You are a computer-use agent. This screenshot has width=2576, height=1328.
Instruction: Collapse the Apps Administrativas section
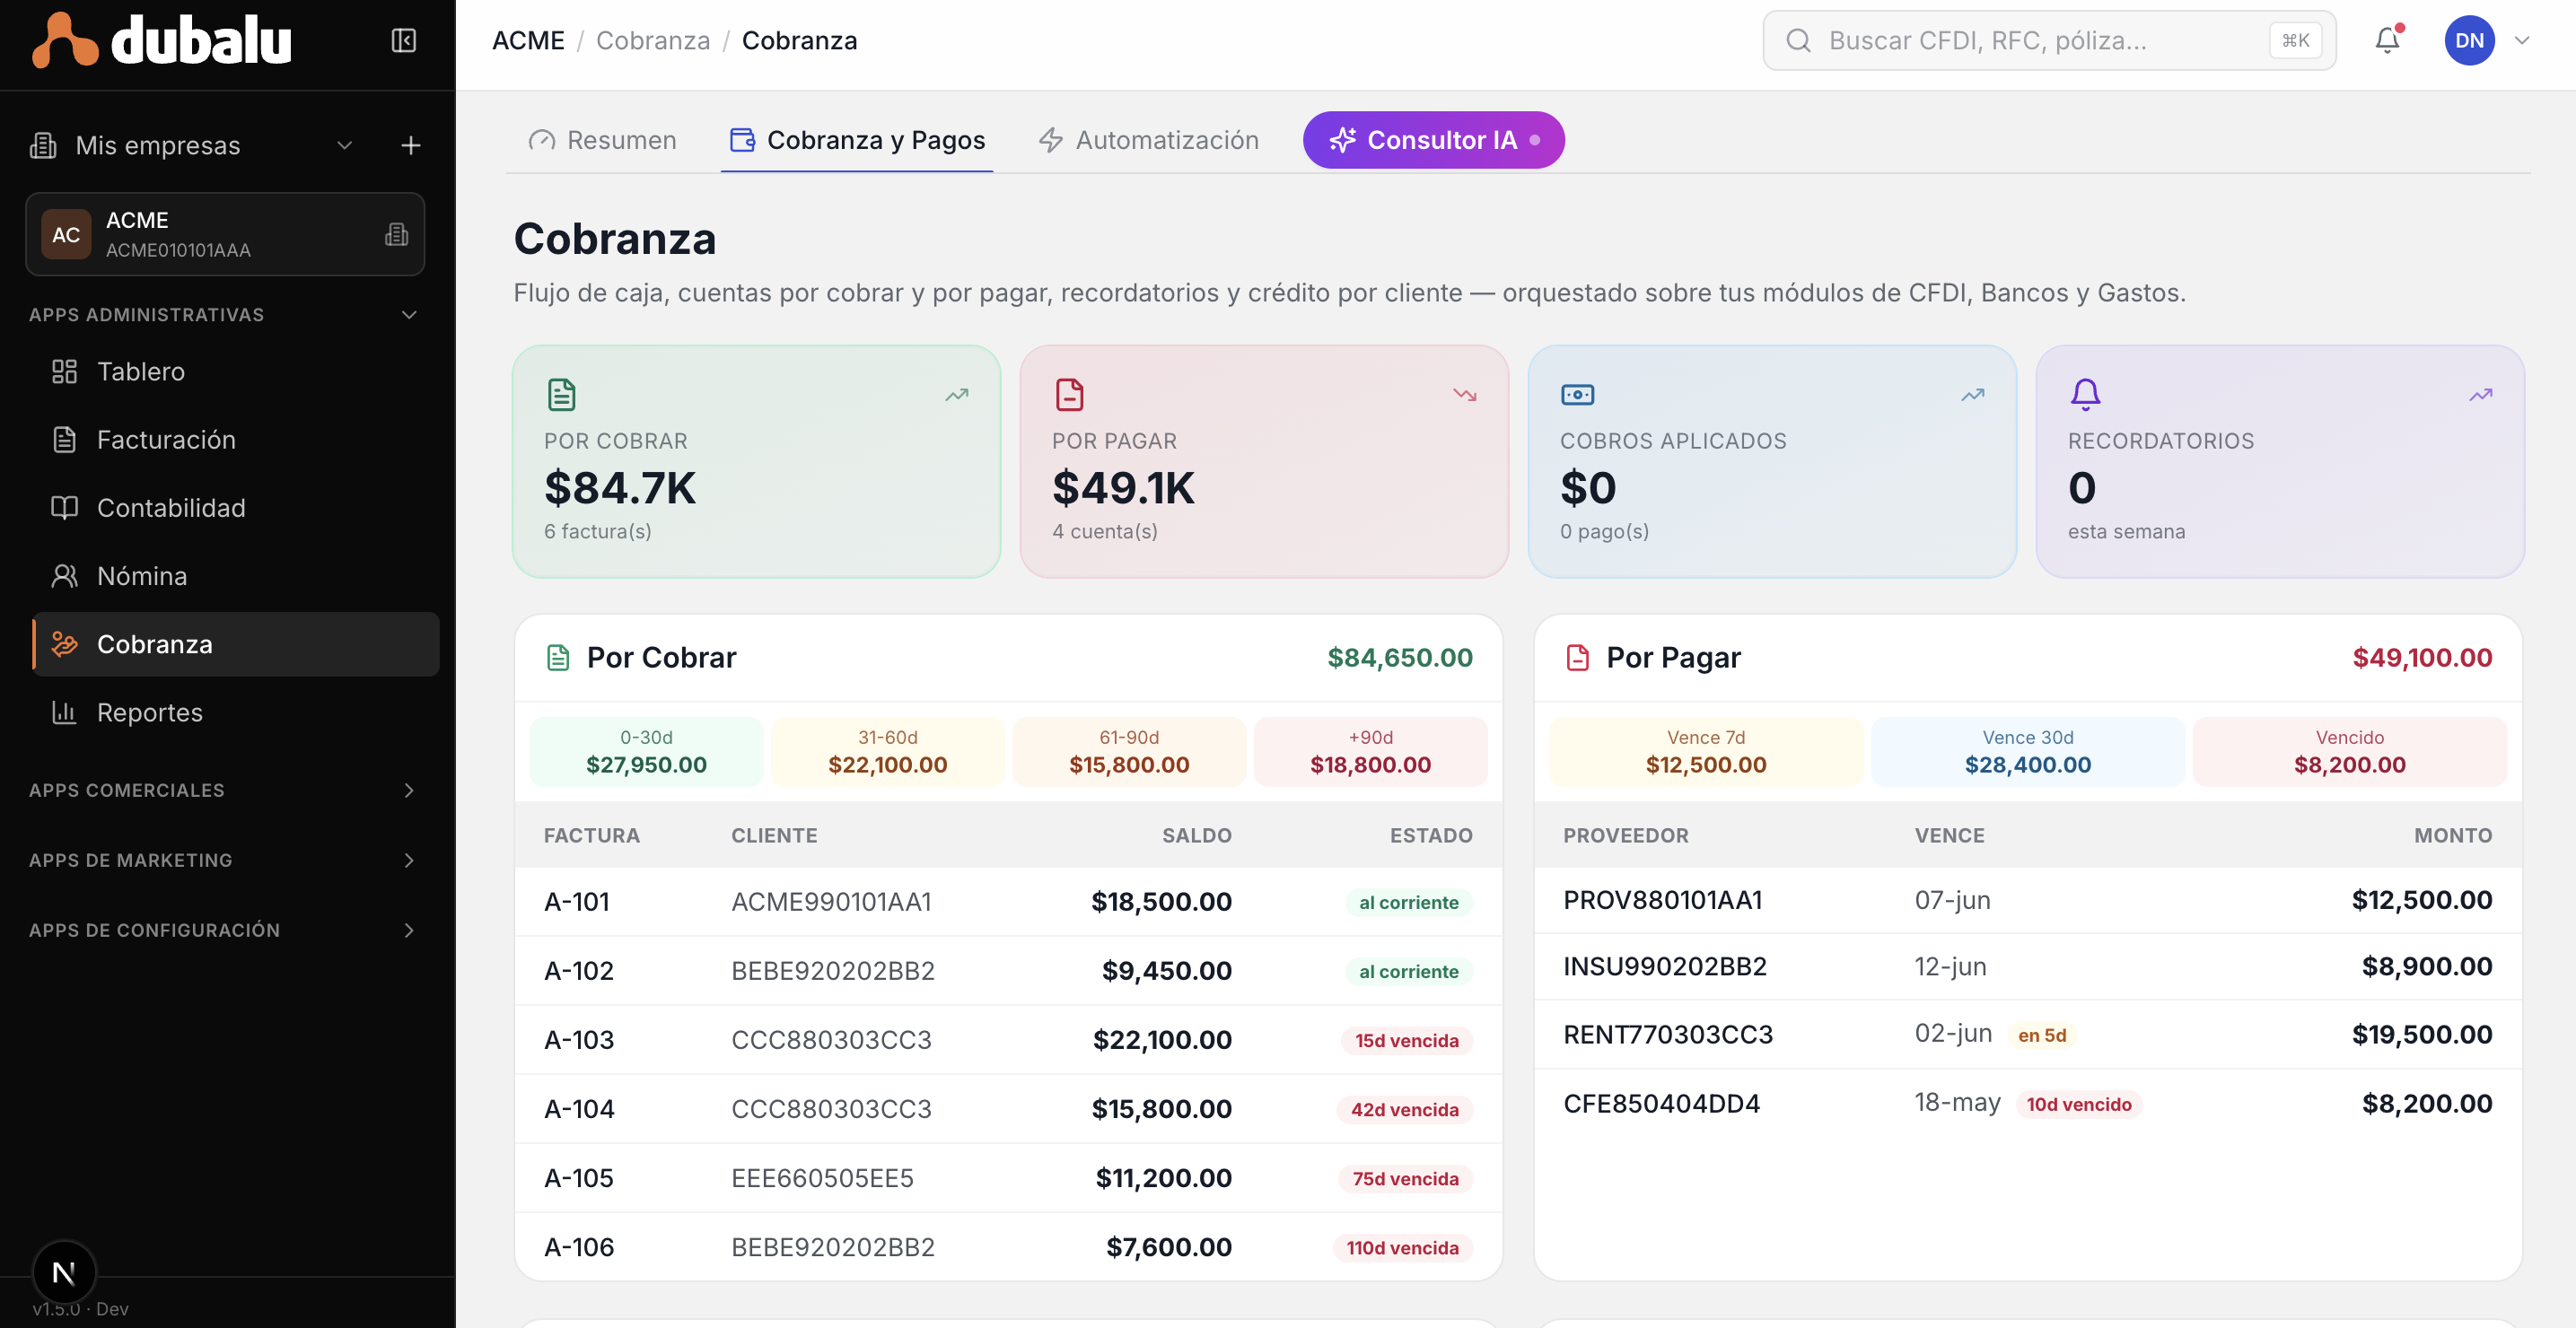409,315
